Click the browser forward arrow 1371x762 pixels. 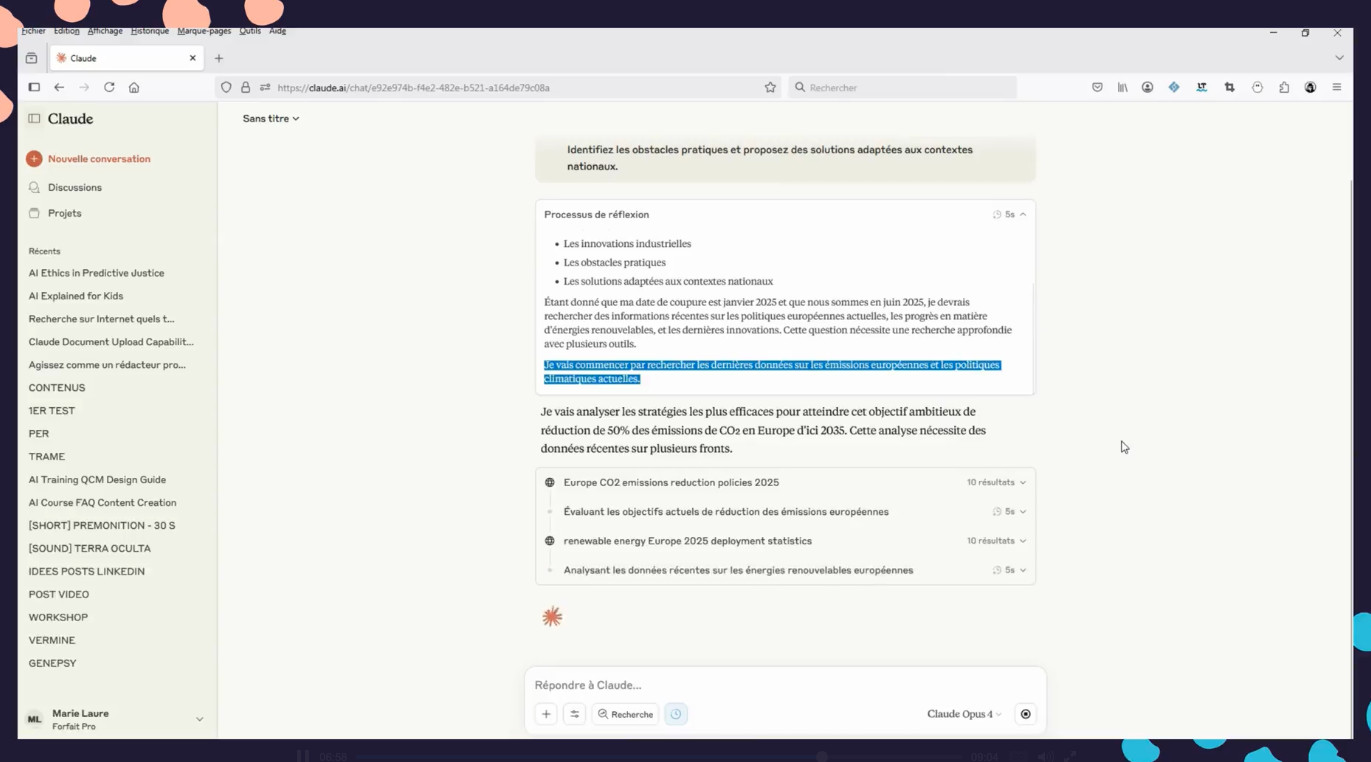pyautogui.click(x=84, y=88)
